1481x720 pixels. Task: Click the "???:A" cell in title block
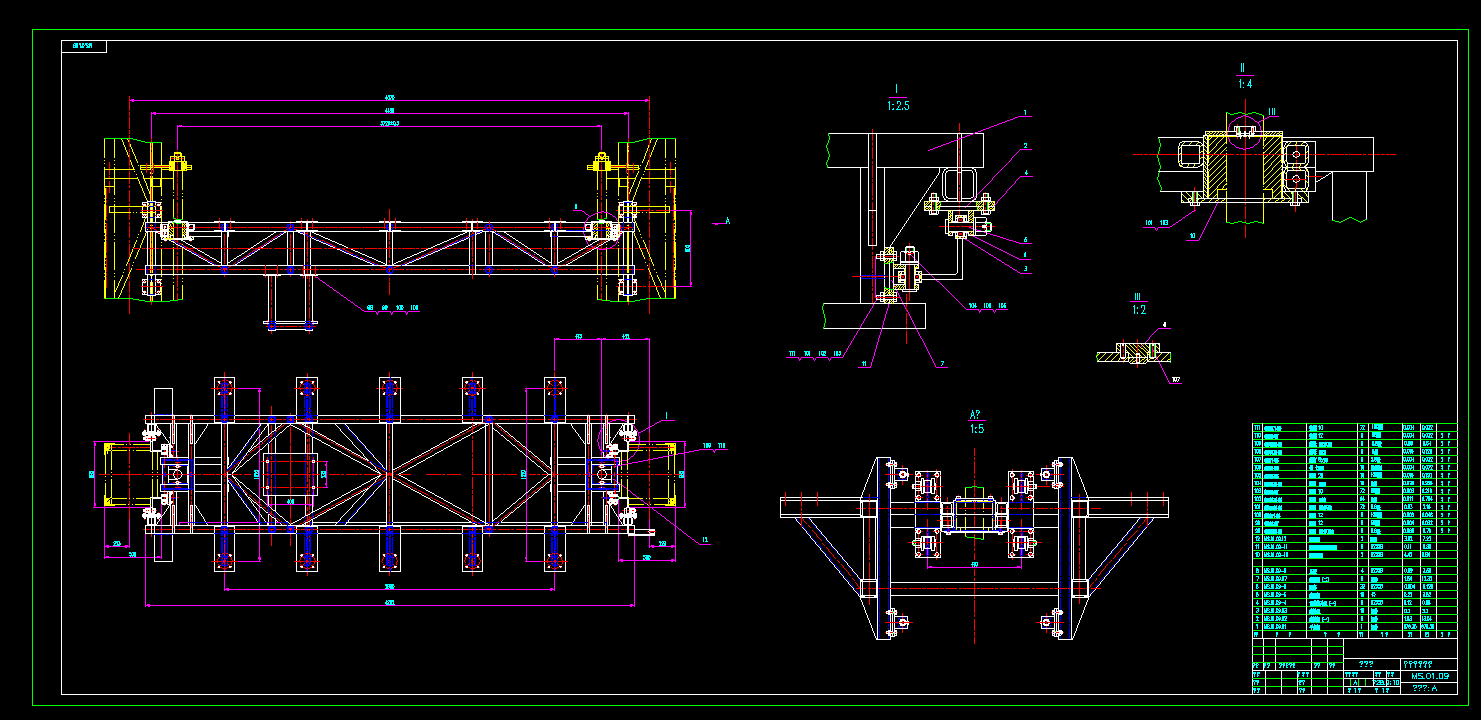(x=1429, y=688)
